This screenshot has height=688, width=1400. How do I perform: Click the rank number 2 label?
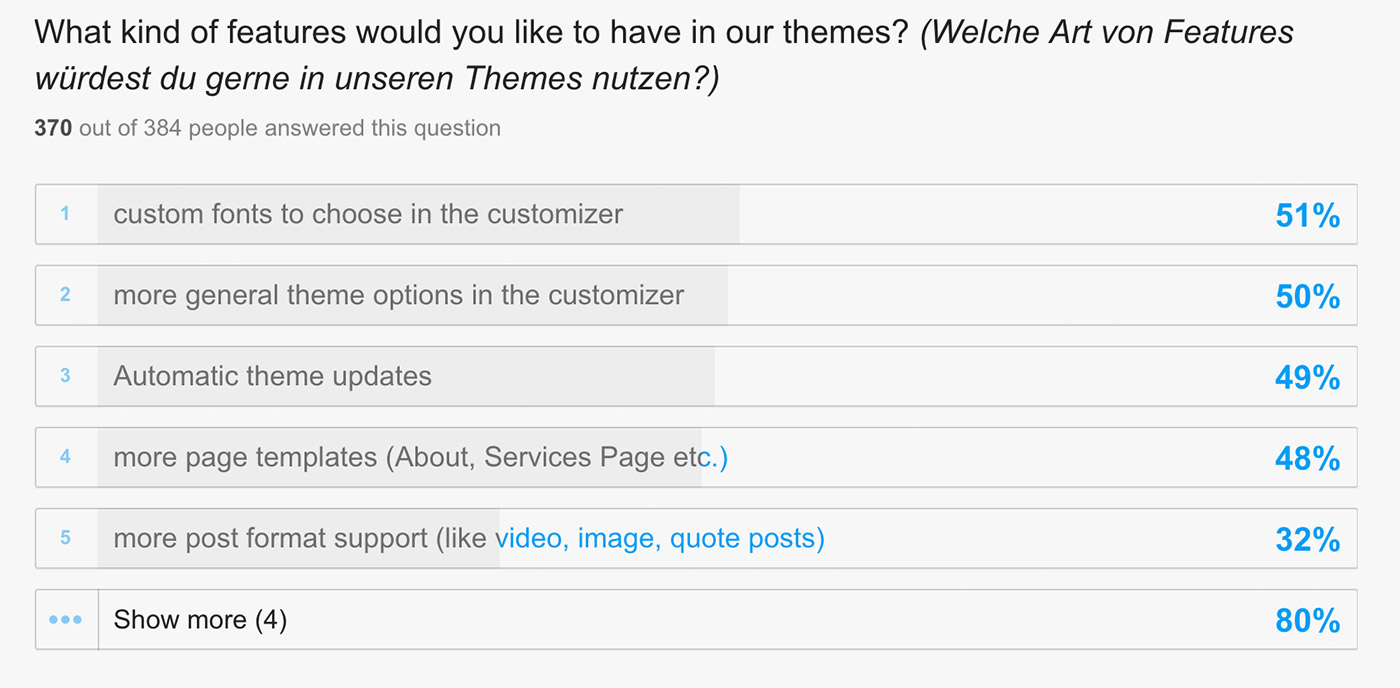pos(65,295)
